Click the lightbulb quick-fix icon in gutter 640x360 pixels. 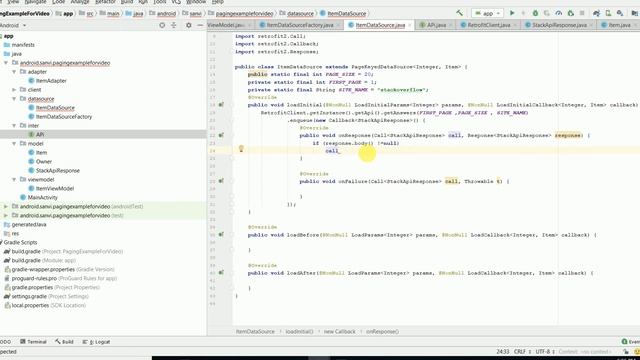point(241,149)
